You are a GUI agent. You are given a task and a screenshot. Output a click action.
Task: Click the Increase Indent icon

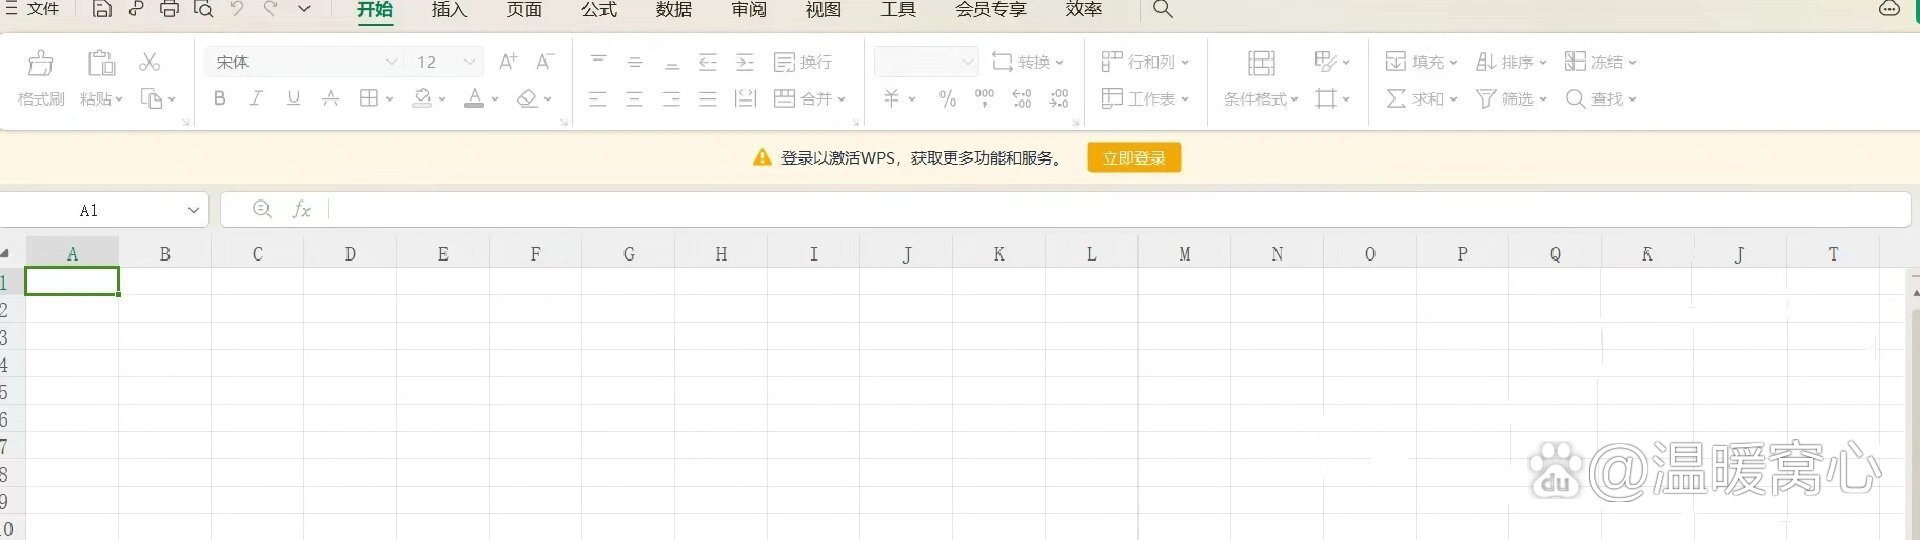(745, 62)
